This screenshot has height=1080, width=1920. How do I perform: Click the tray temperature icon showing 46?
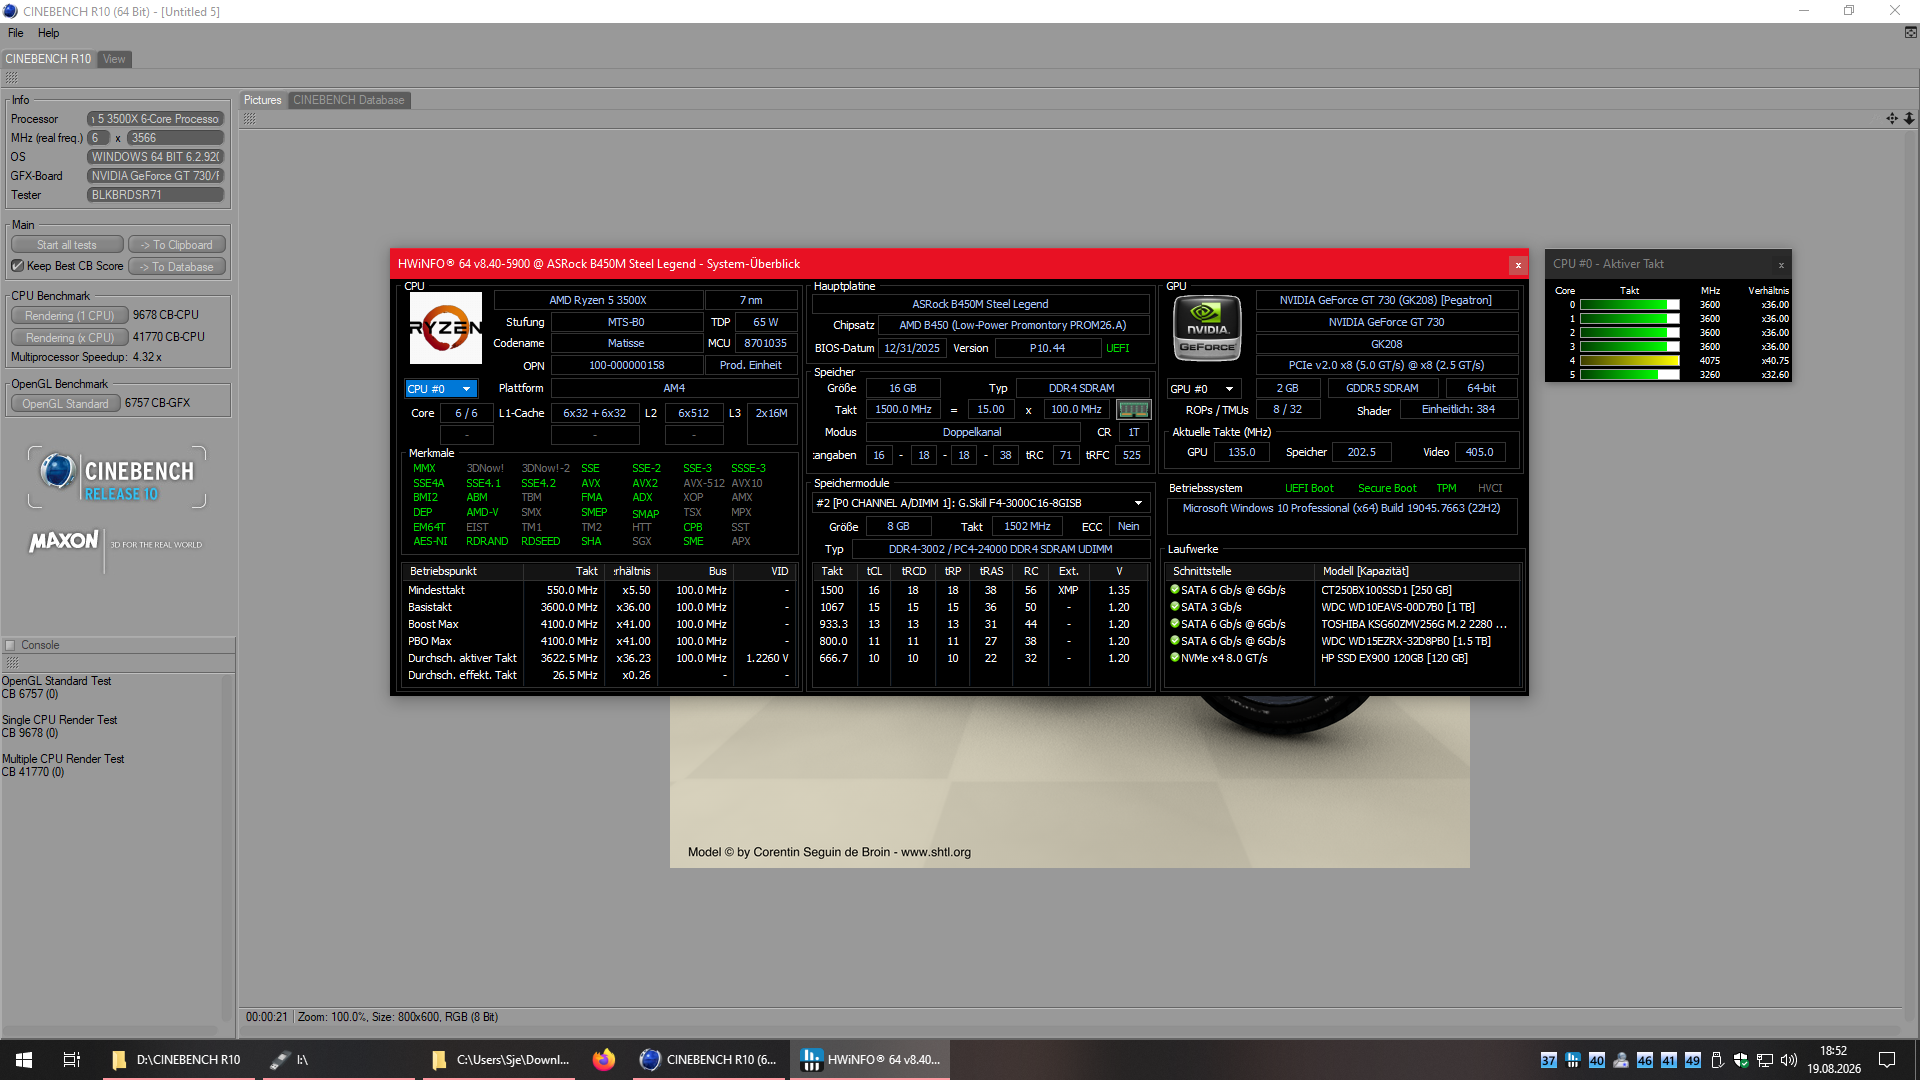1645,1061
